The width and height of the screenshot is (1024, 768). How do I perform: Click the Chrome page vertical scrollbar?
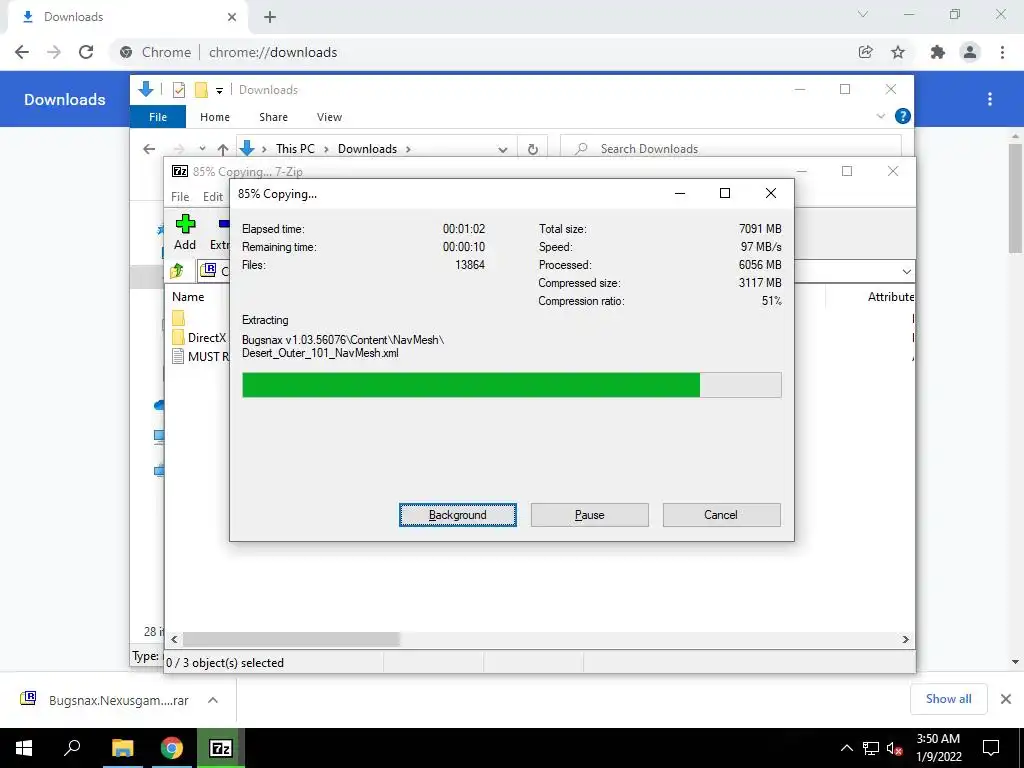(1015, 198)
